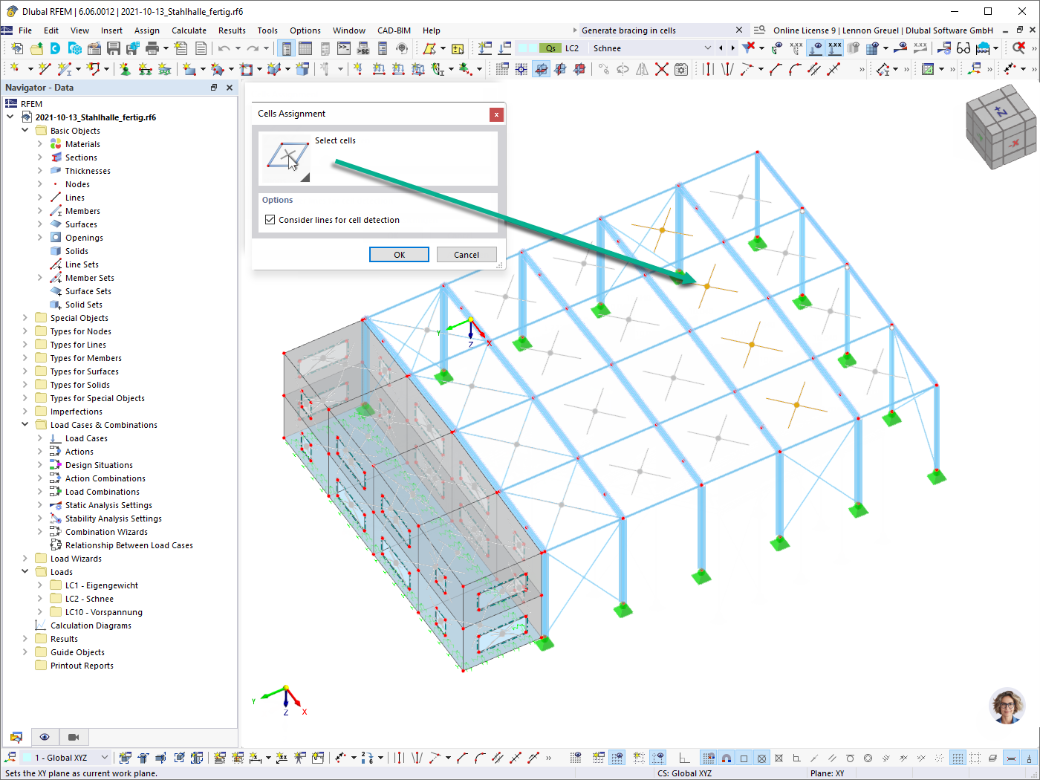Image resolution: width=1040 pixels, height=780 pixels.
Task: Open the load case Schnee dropdown
Action: (x=707, y=48)
